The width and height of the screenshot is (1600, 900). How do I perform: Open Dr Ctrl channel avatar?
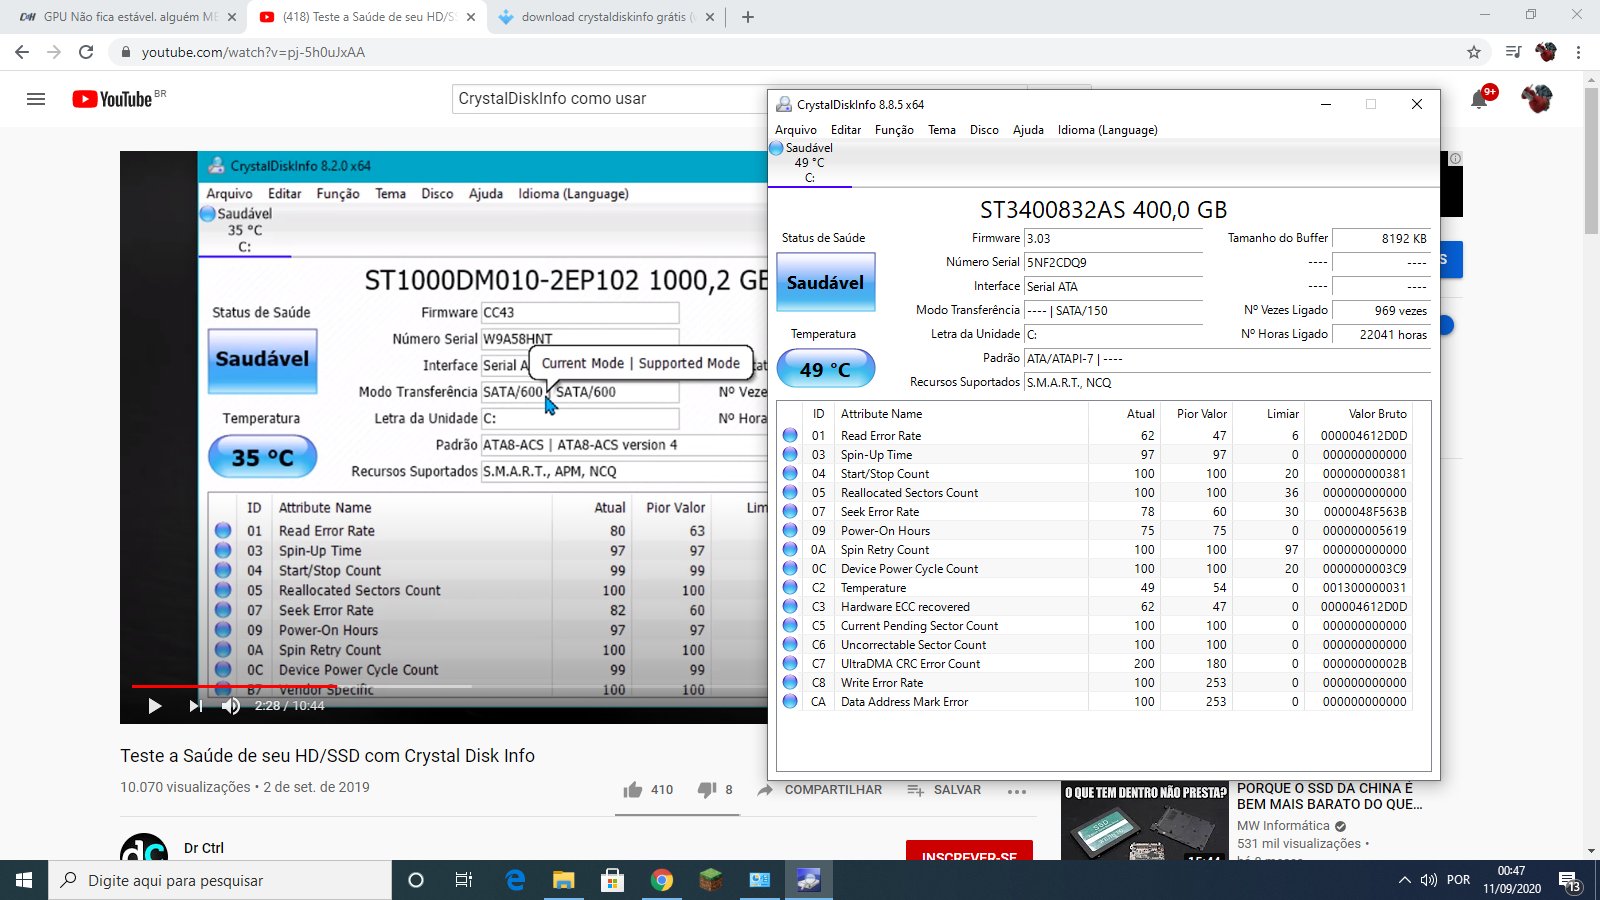(144, 848)
